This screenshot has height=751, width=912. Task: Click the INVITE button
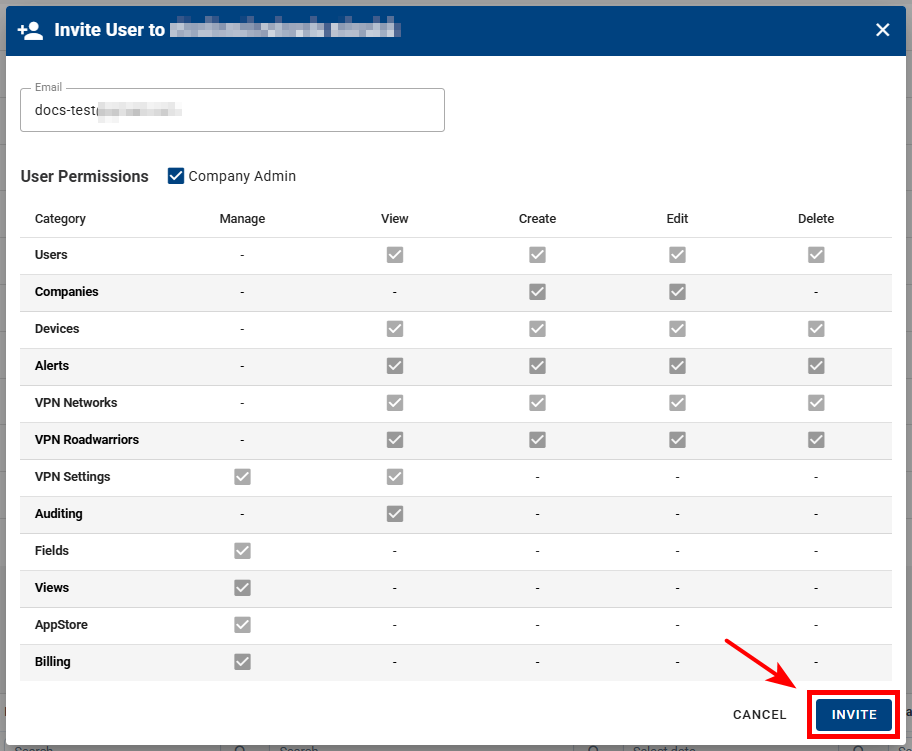coord(852,715)
